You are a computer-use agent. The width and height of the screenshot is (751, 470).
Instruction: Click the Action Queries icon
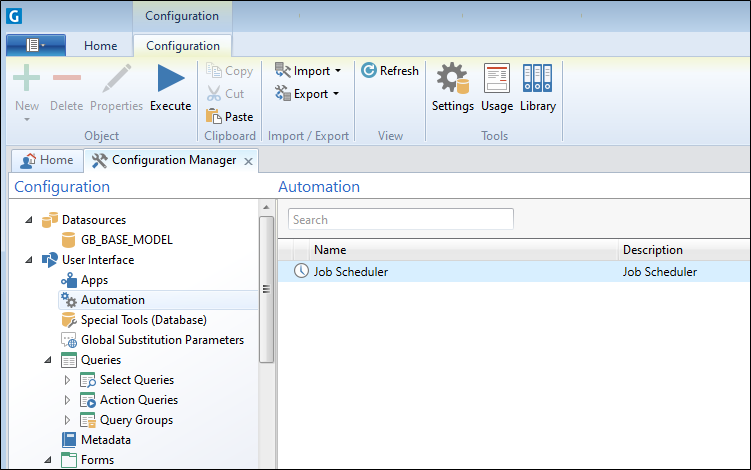pyautogui.click(x=88, y=400)
